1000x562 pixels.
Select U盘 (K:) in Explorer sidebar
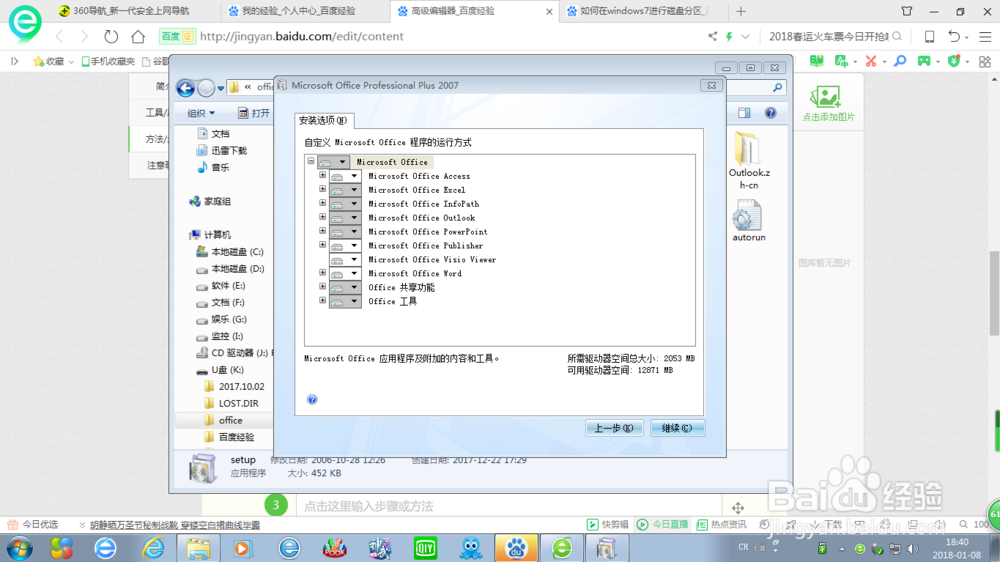[x=220, y=370]
